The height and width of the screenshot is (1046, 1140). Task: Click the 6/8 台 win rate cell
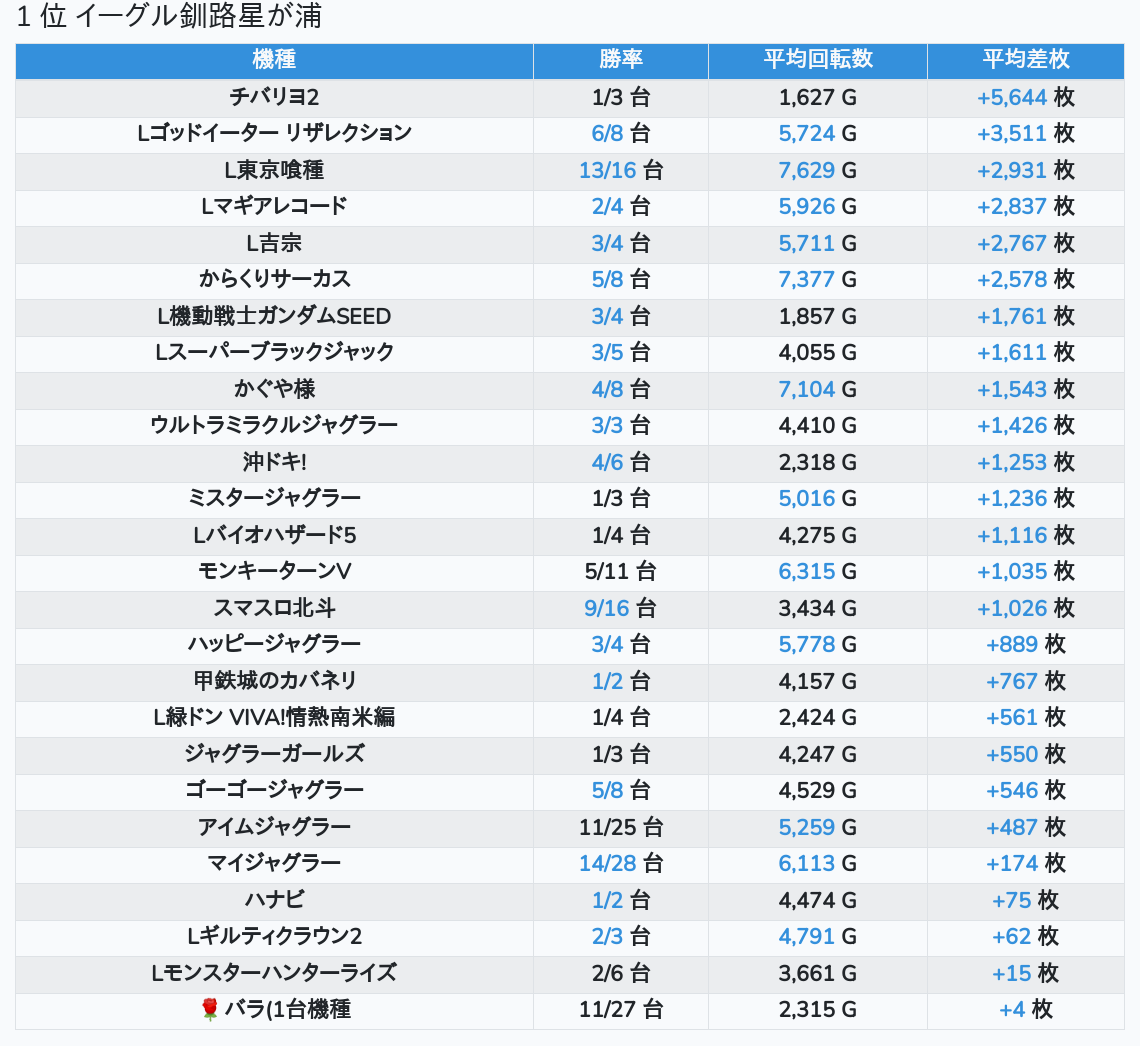coord(621,133)
